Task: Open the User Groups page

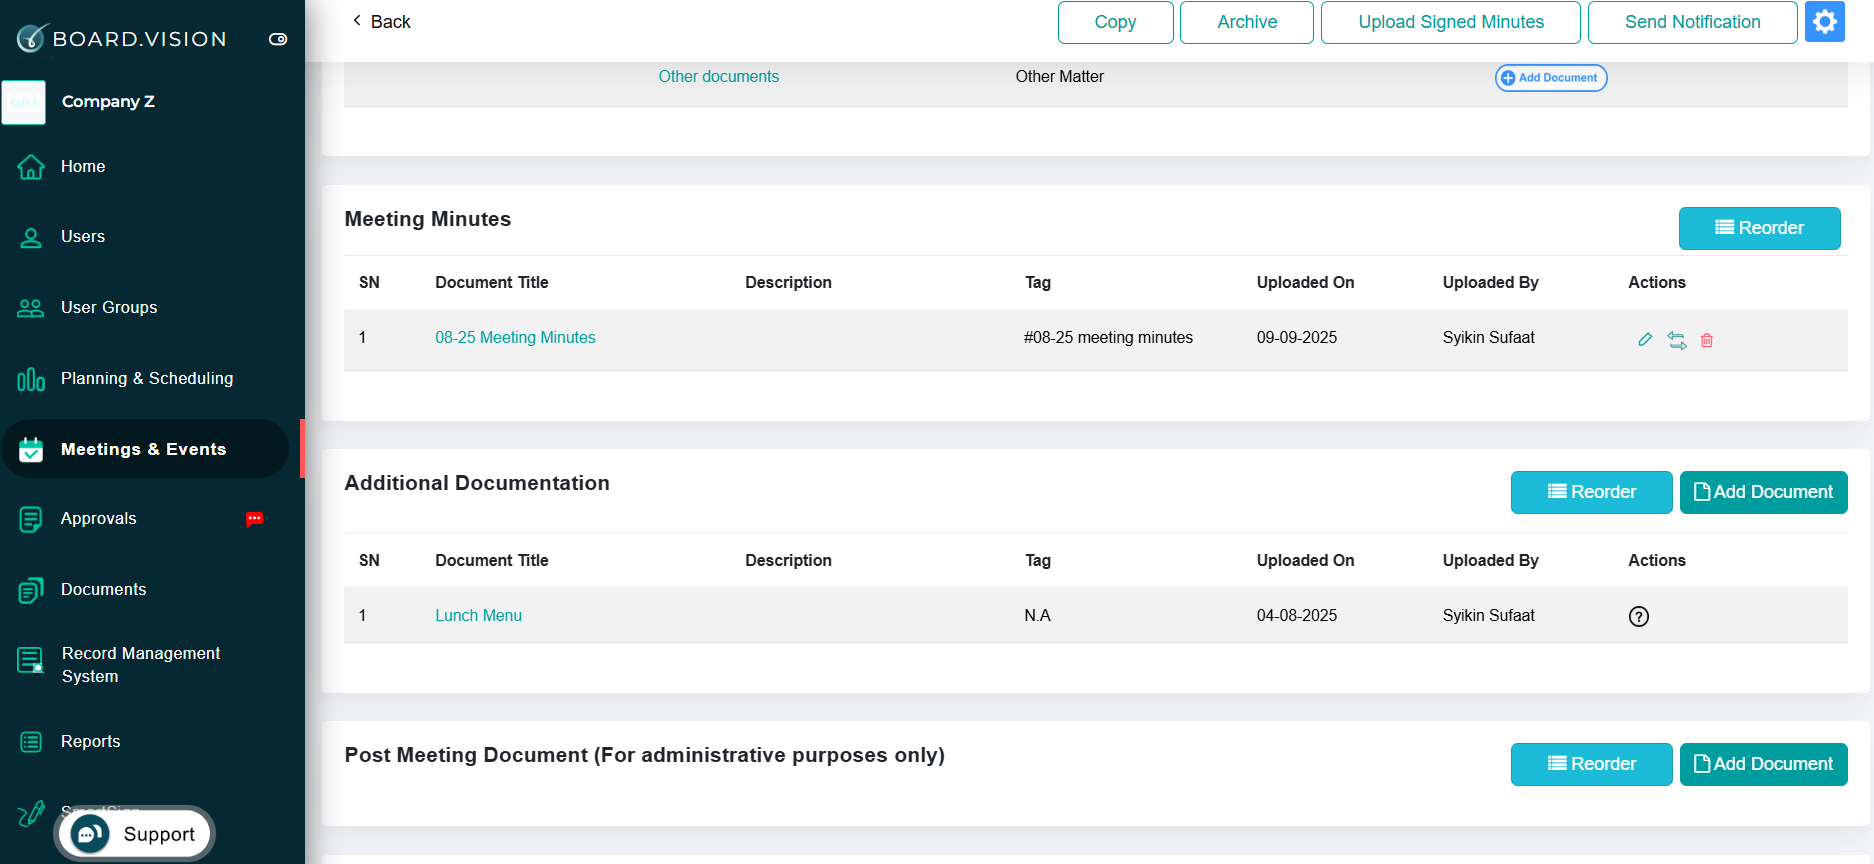Action: coord(109,308)
